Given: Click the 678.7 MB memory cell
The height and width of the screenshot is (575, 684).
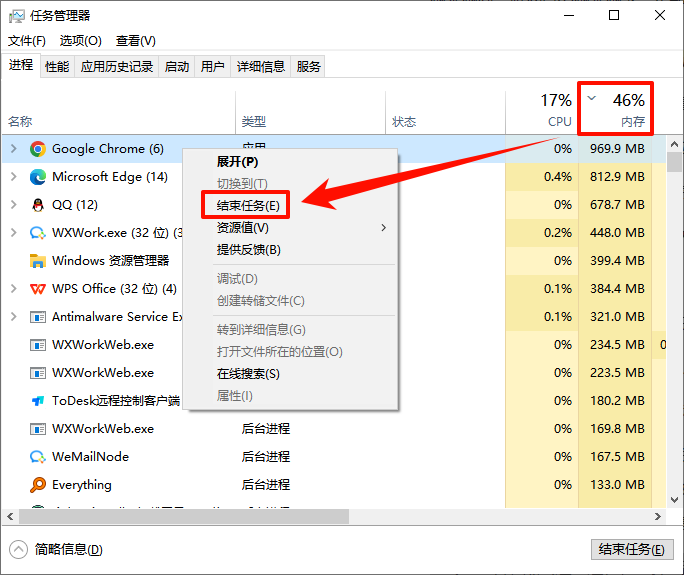Looking at the screenshot, I should [617, 205].
